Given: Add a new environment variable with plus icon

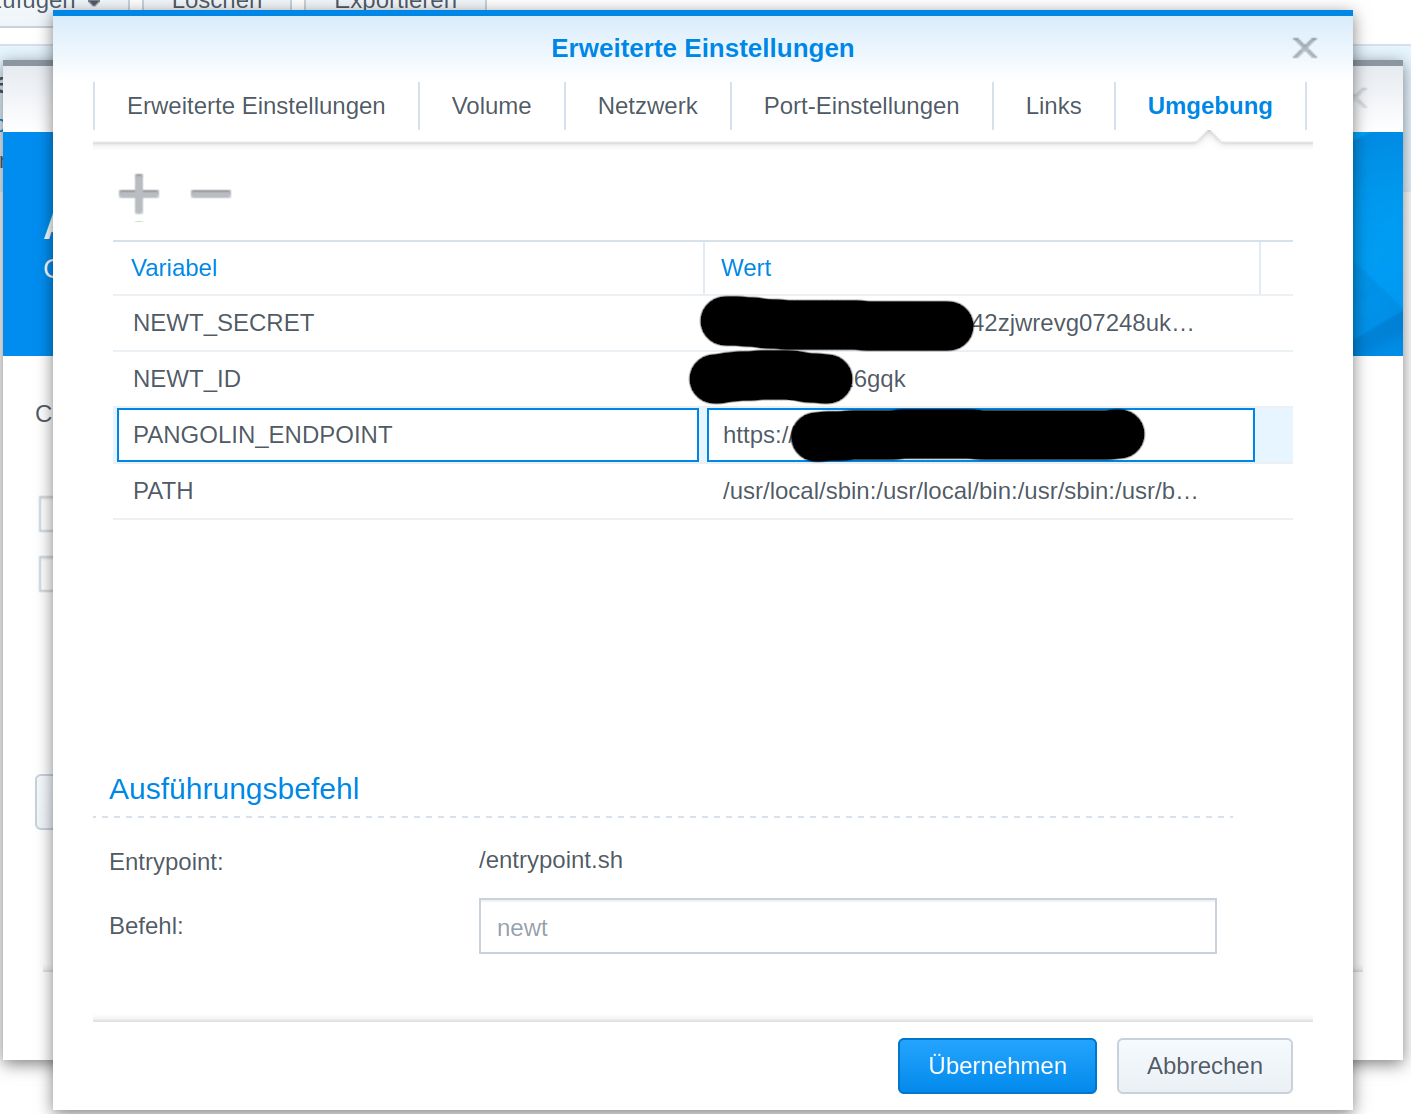Looking at the screenshot, I should [139, 194].
